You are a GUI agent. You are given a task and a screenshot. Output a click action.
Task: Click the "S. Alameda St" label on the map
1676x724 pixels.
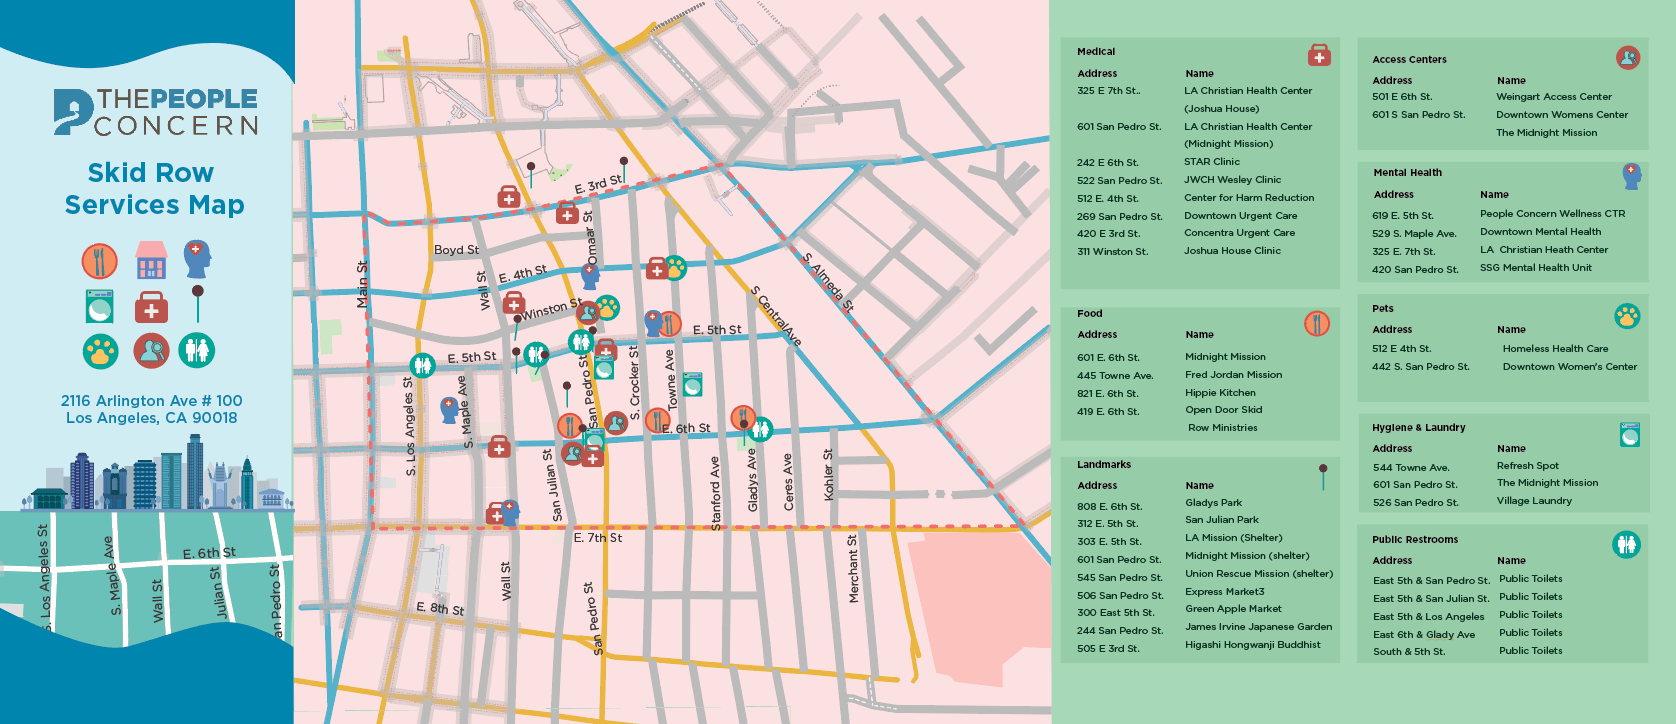[x=828, y=282]
